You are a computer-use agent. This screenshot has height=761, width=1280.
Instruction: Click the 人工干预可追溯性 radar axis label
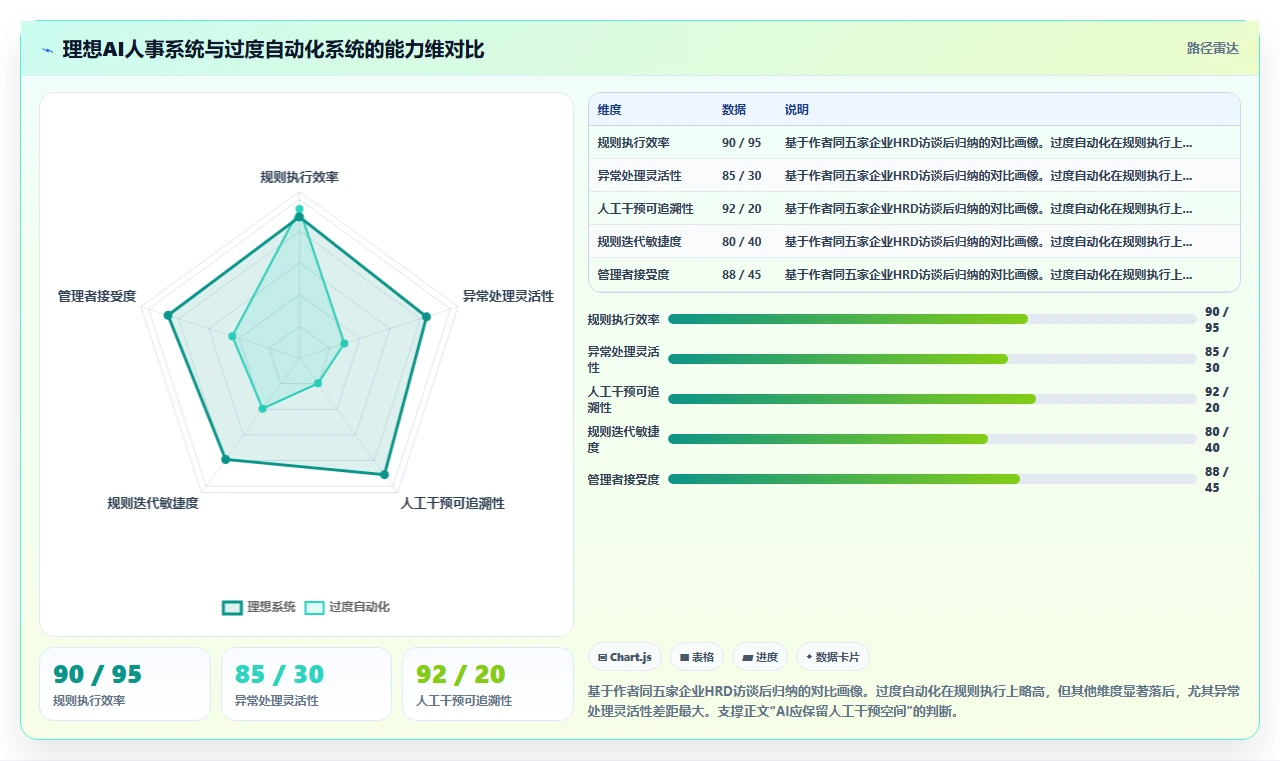pos(452,503)
